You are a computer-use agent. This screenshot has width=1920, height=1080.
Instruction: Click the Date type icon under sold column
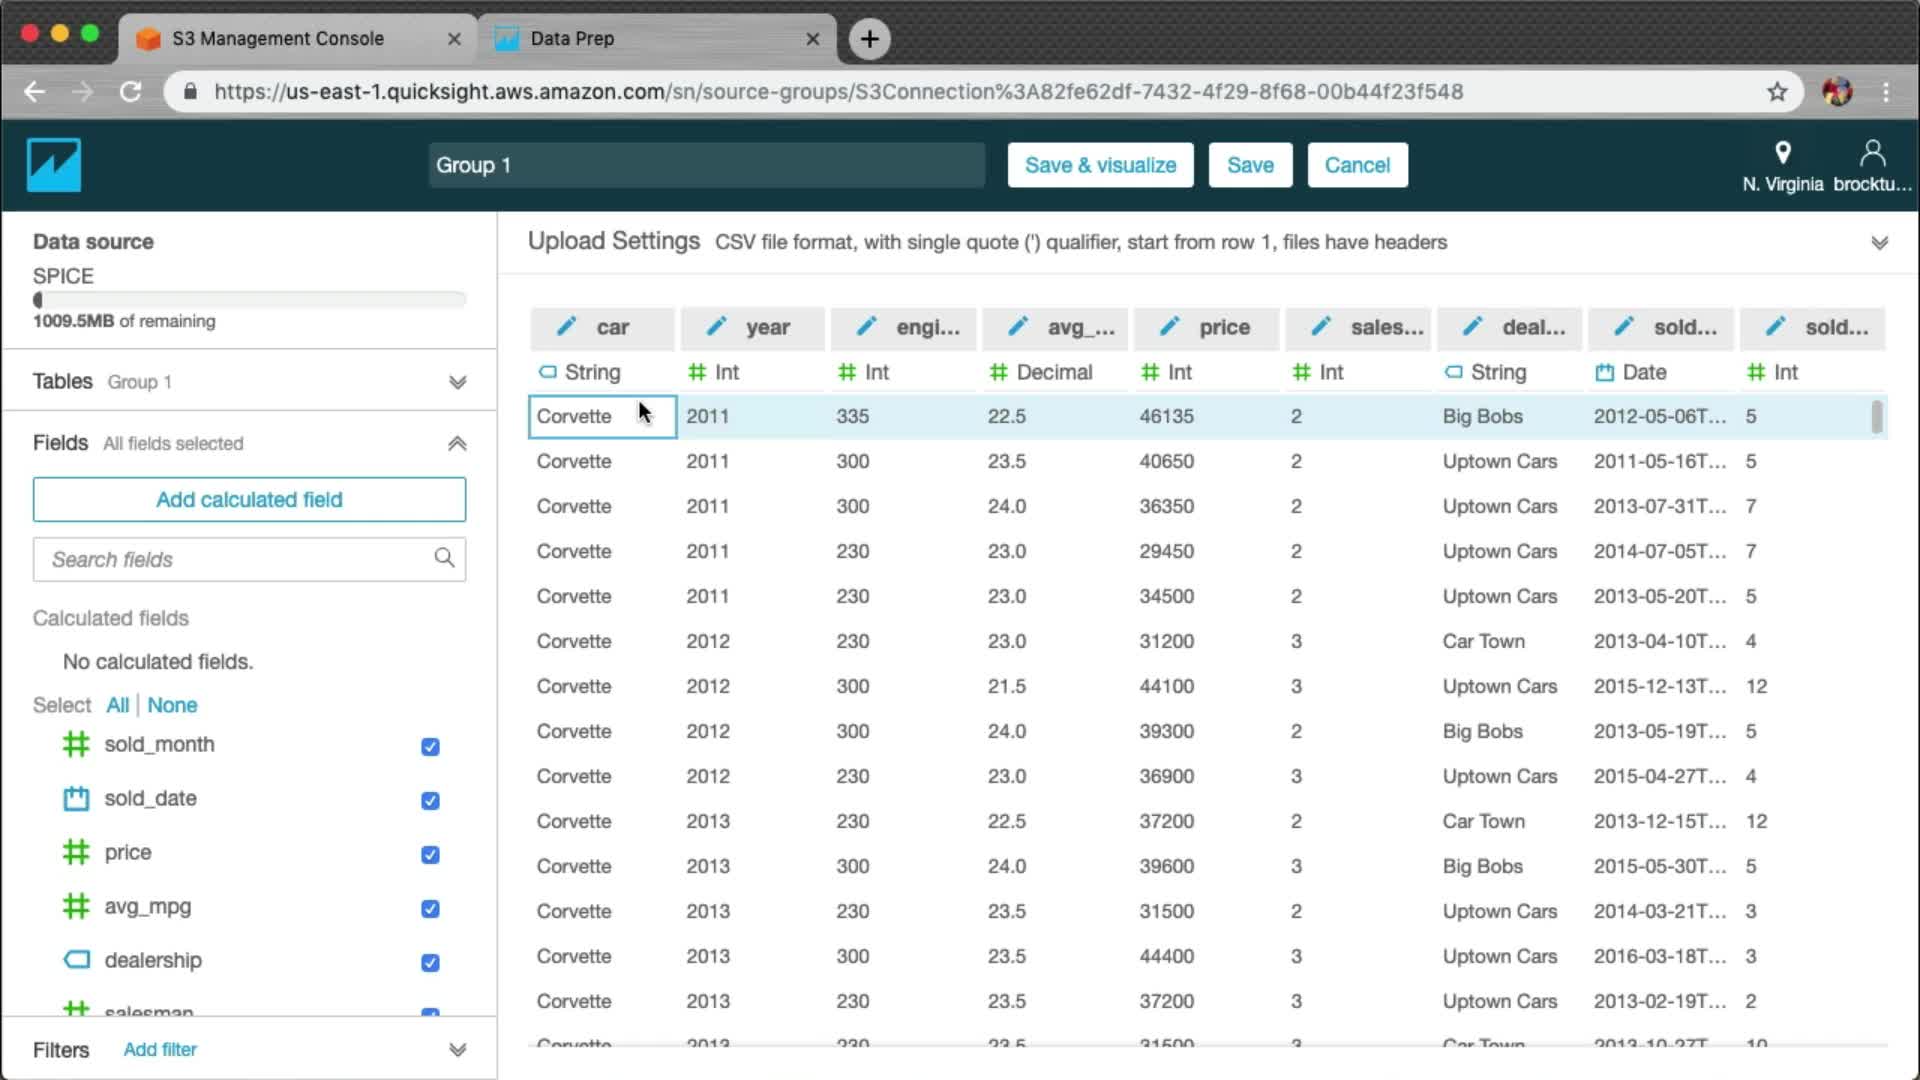[x=1604, y=372]
